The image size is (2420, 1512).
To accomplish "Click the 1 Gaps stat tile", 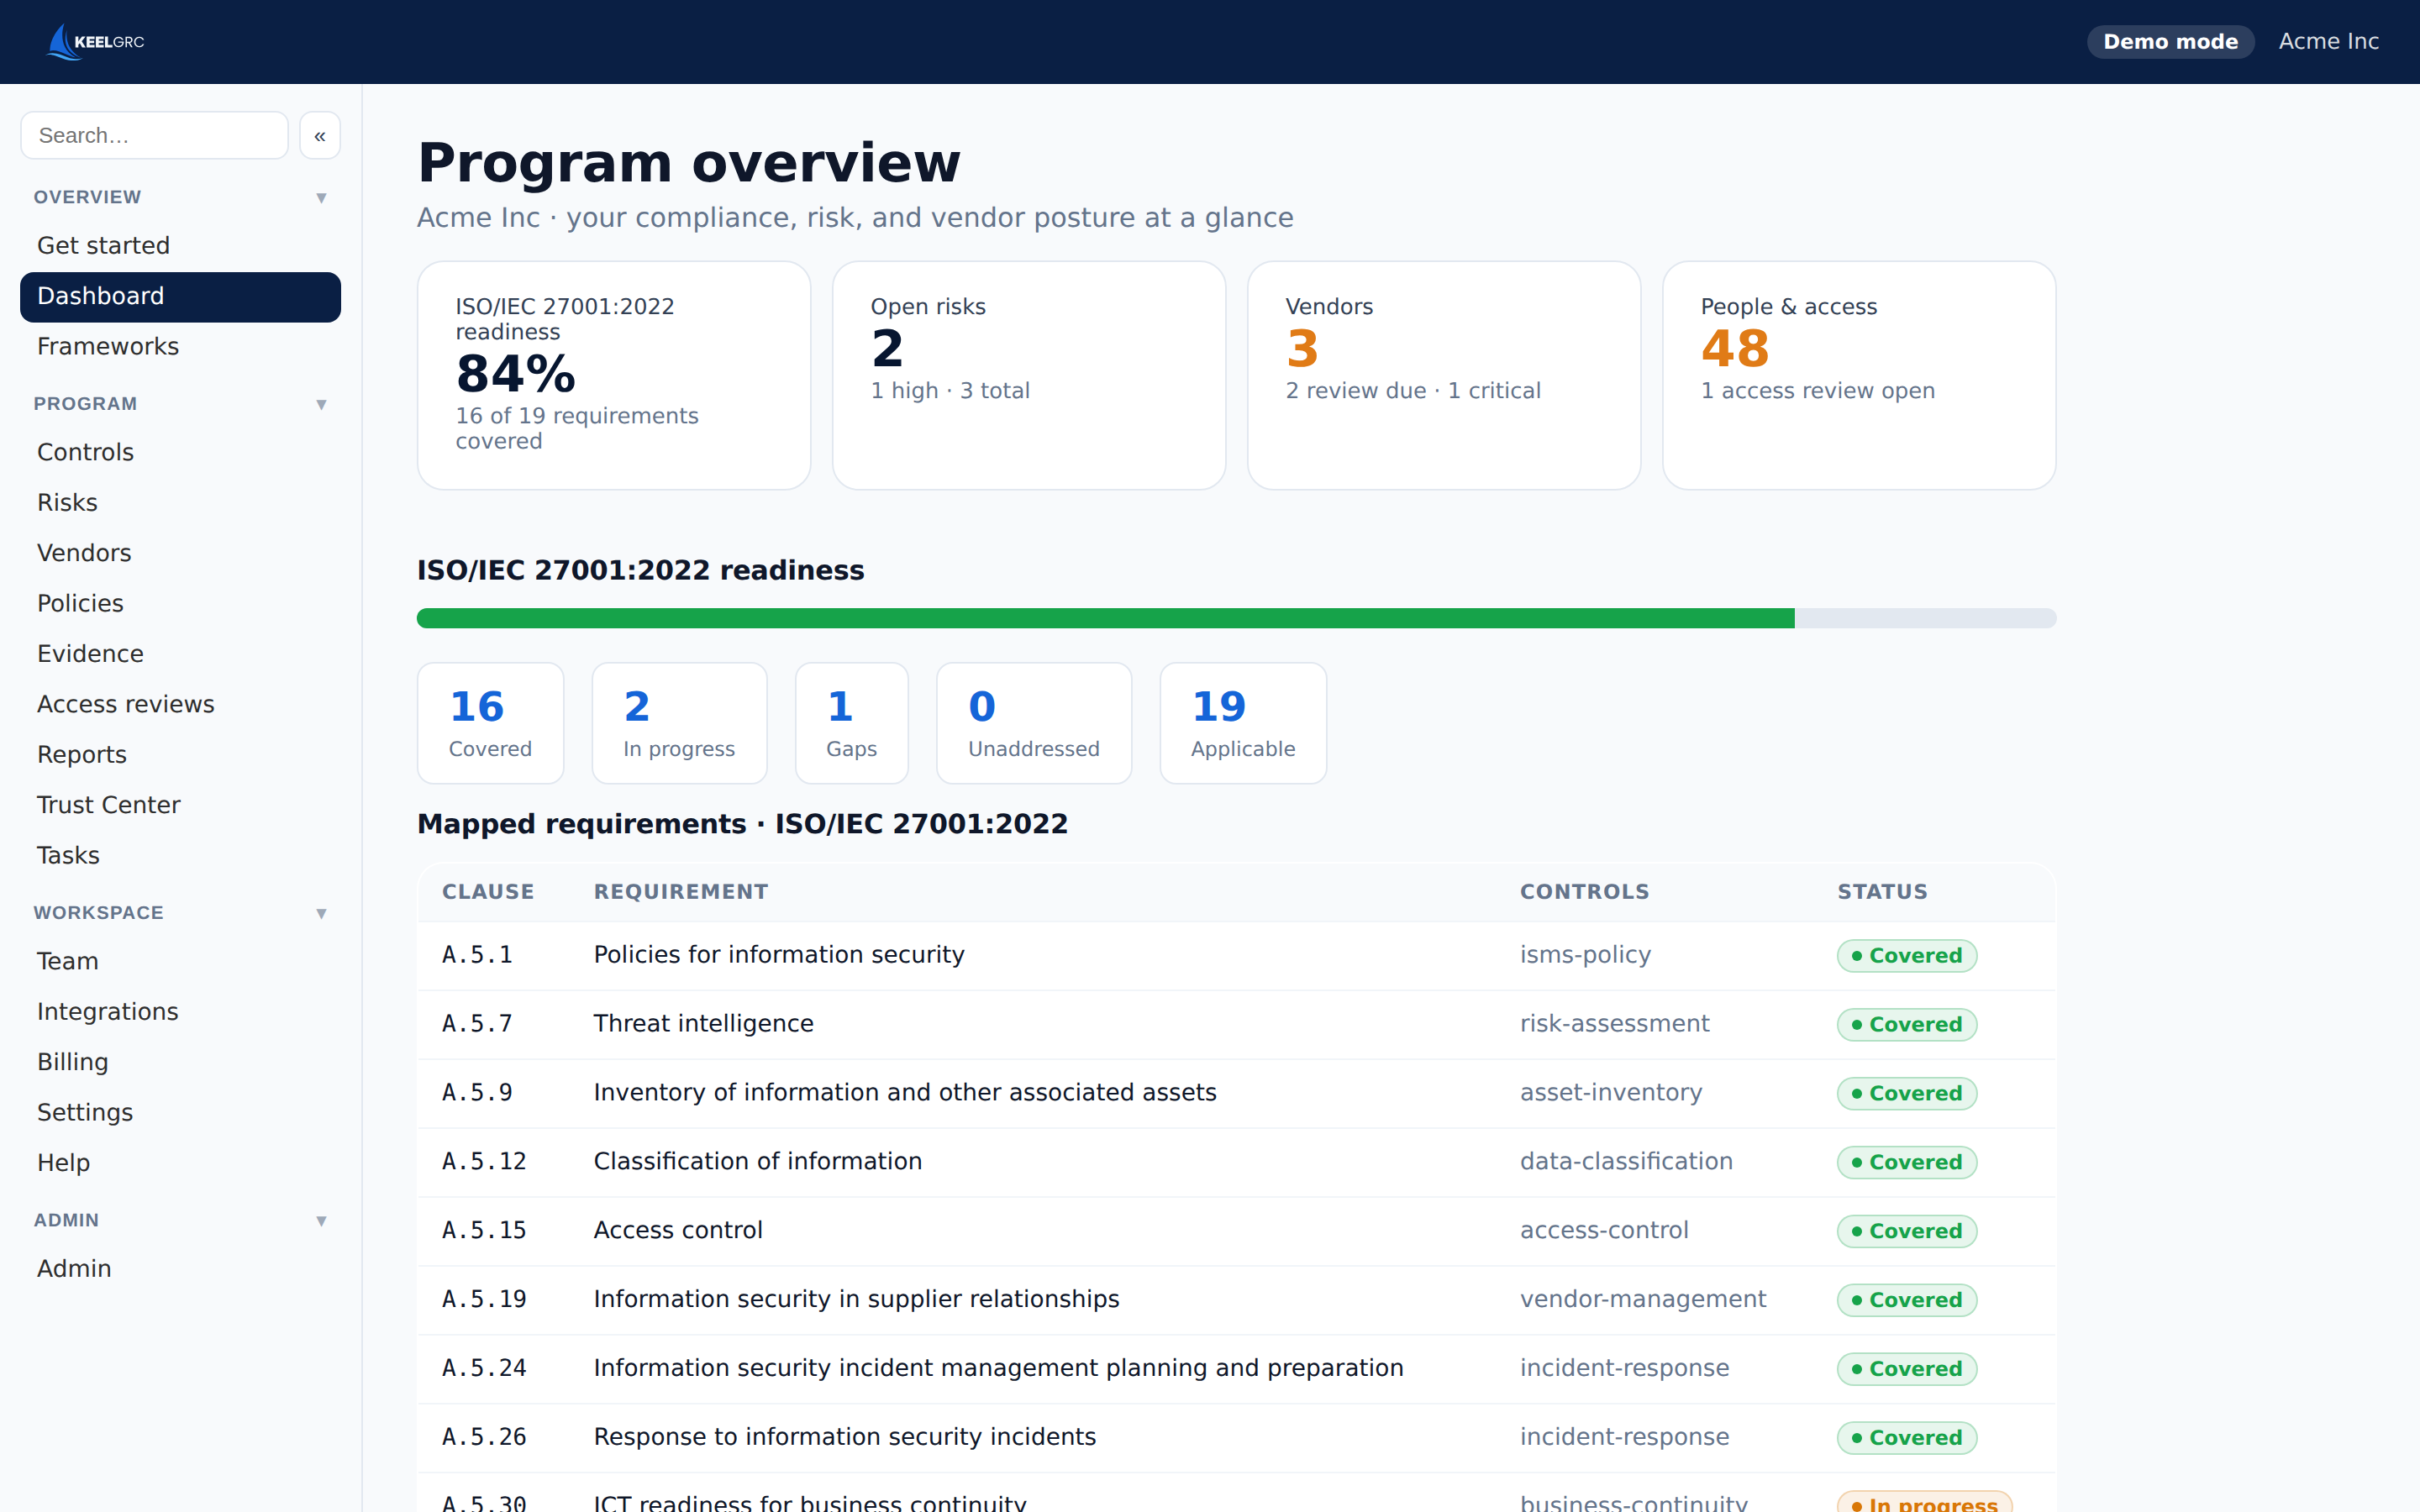I will coord(852,723).
